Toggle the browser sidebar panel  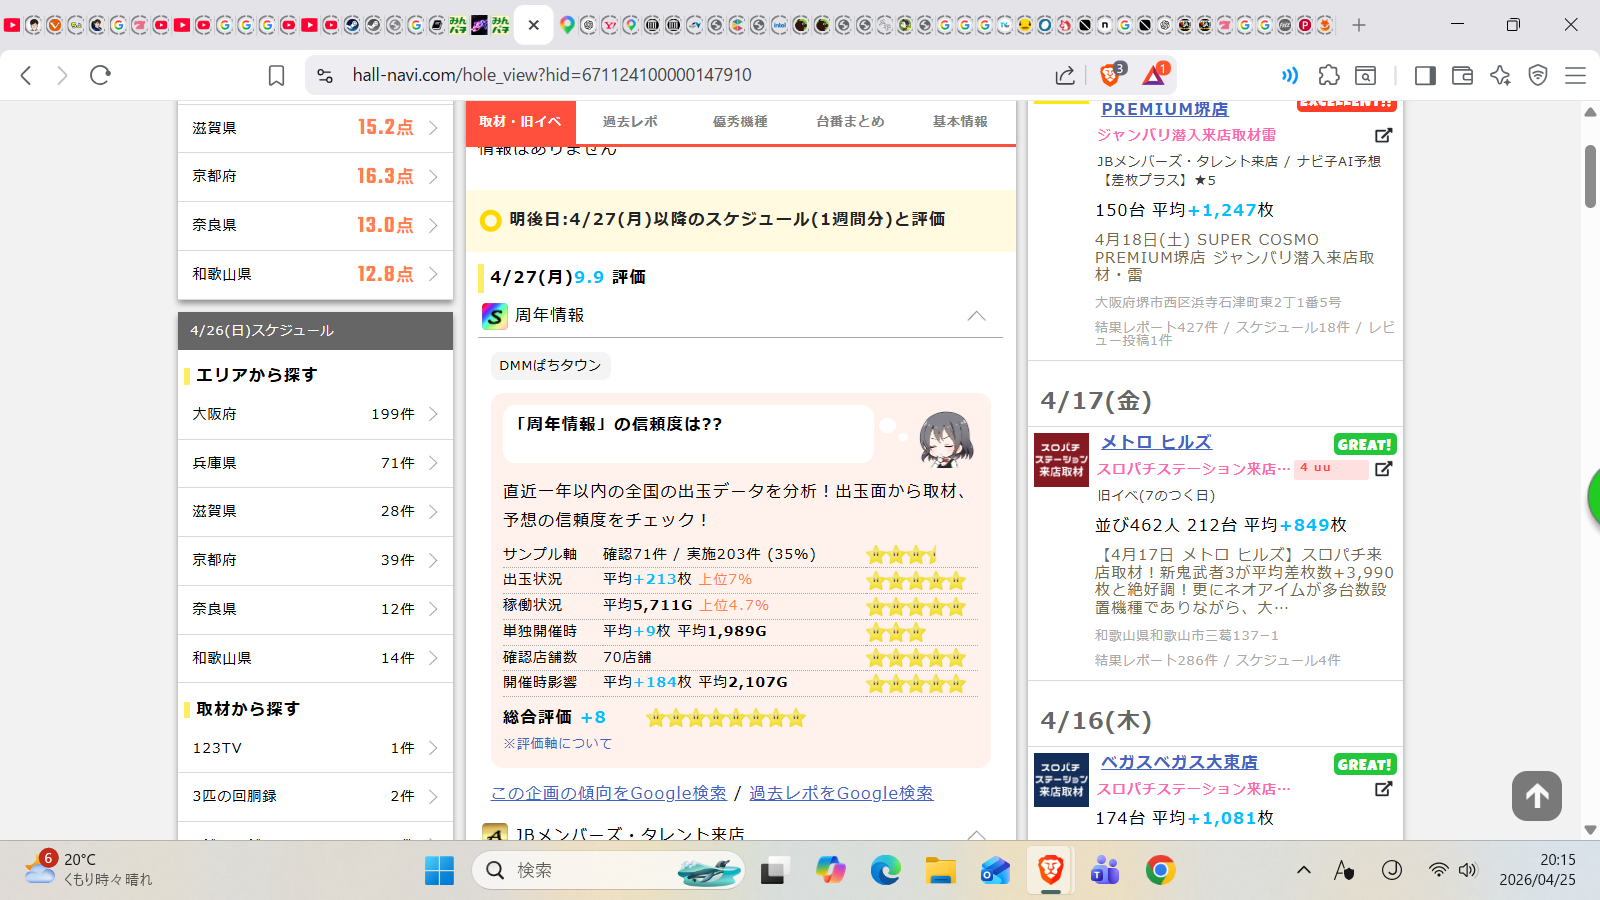click(x=1425, y=75)
